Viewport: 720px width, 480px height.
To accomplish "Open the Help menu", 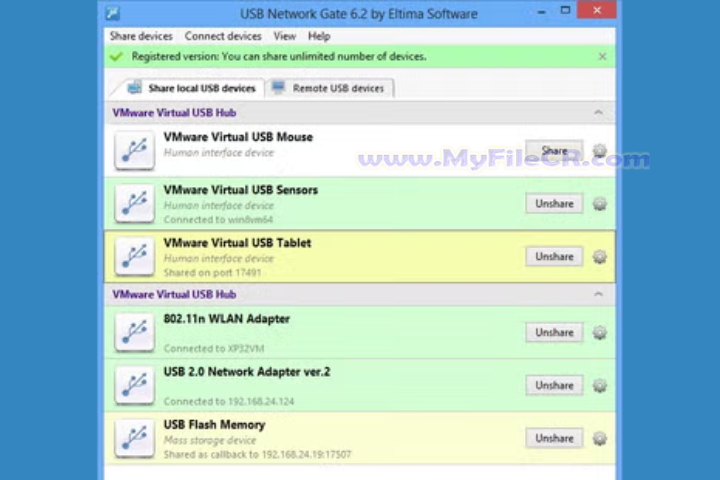I will coord(319,36).
